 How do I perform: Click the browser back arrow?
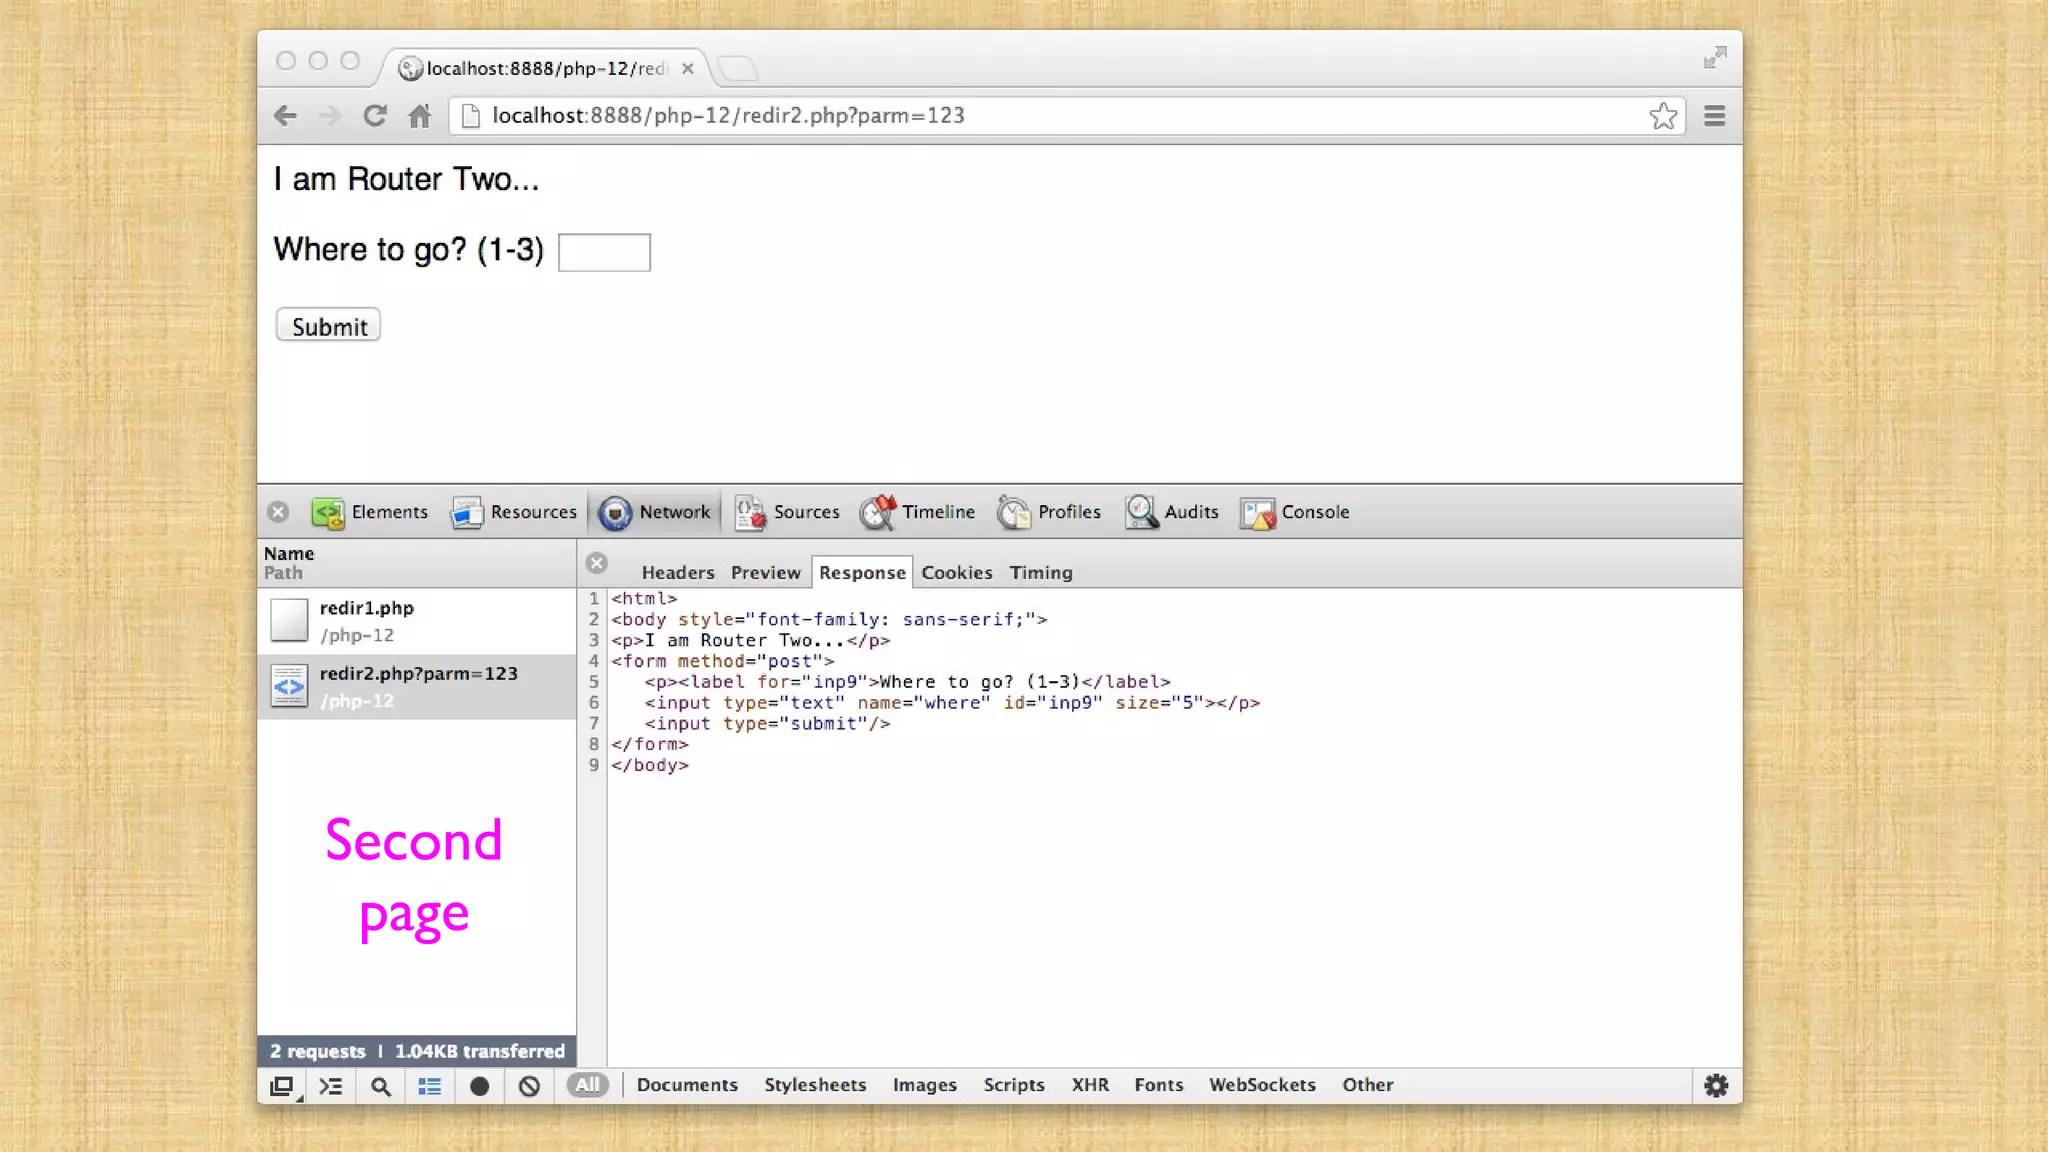click(x=285, y=116)
